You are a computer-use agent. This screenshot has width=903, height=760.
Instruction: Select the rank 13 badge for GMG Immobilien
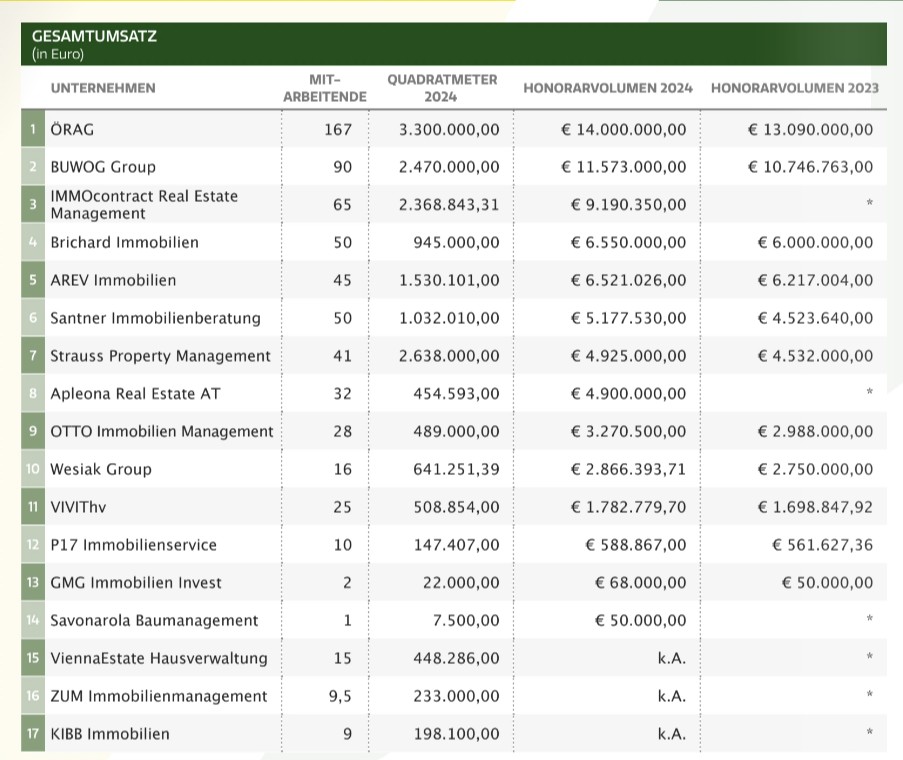[33, 582]
